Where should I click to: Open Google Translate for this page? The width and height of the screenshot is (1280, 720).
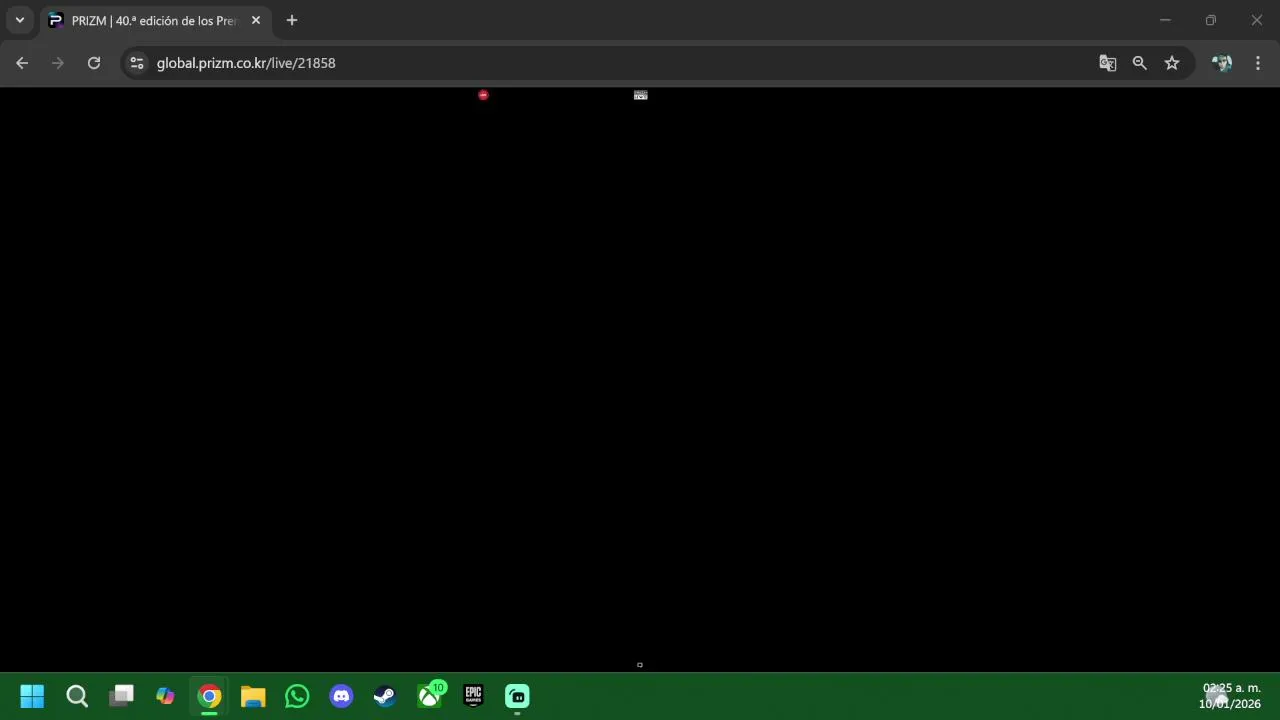pos(1107,63)
